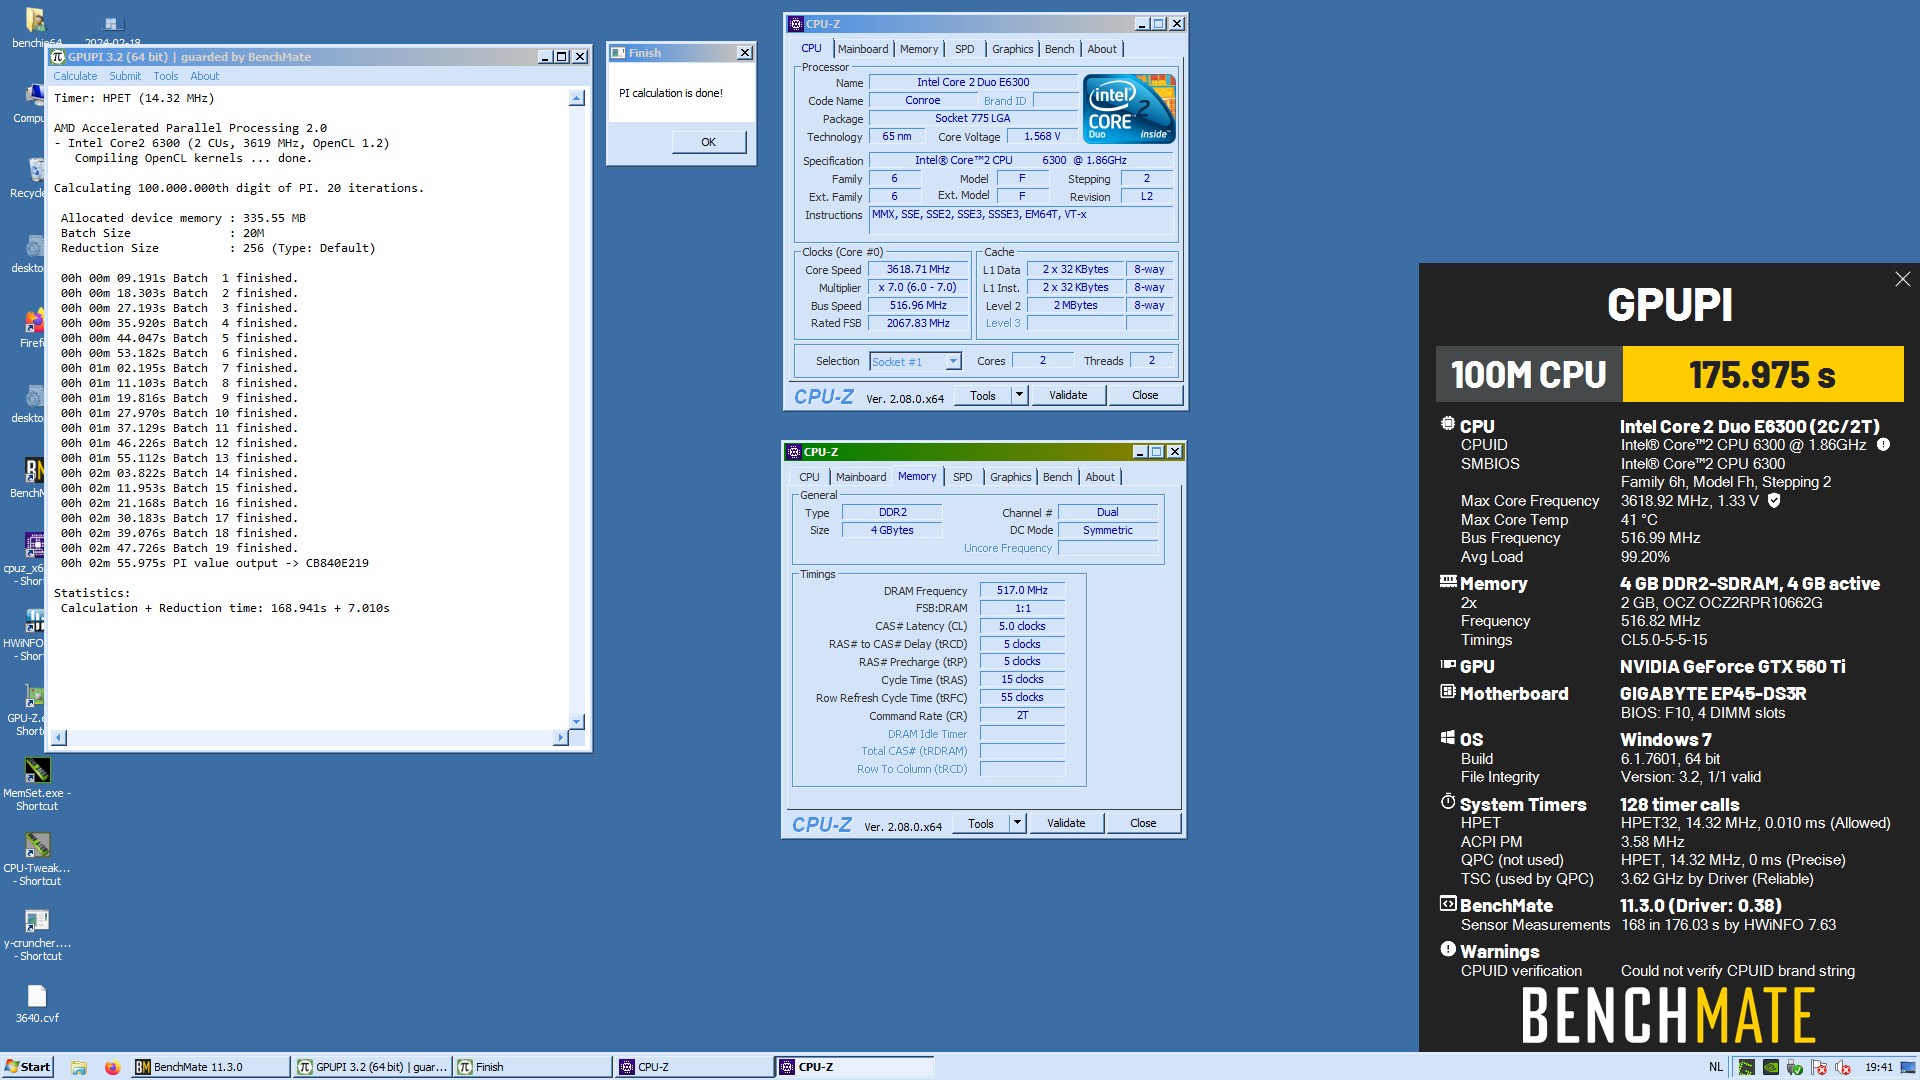Screen dimensions: 1920x1080
Task: Click the DRAM Frequency value 517.0 MHz
Action: (1022, 590)
